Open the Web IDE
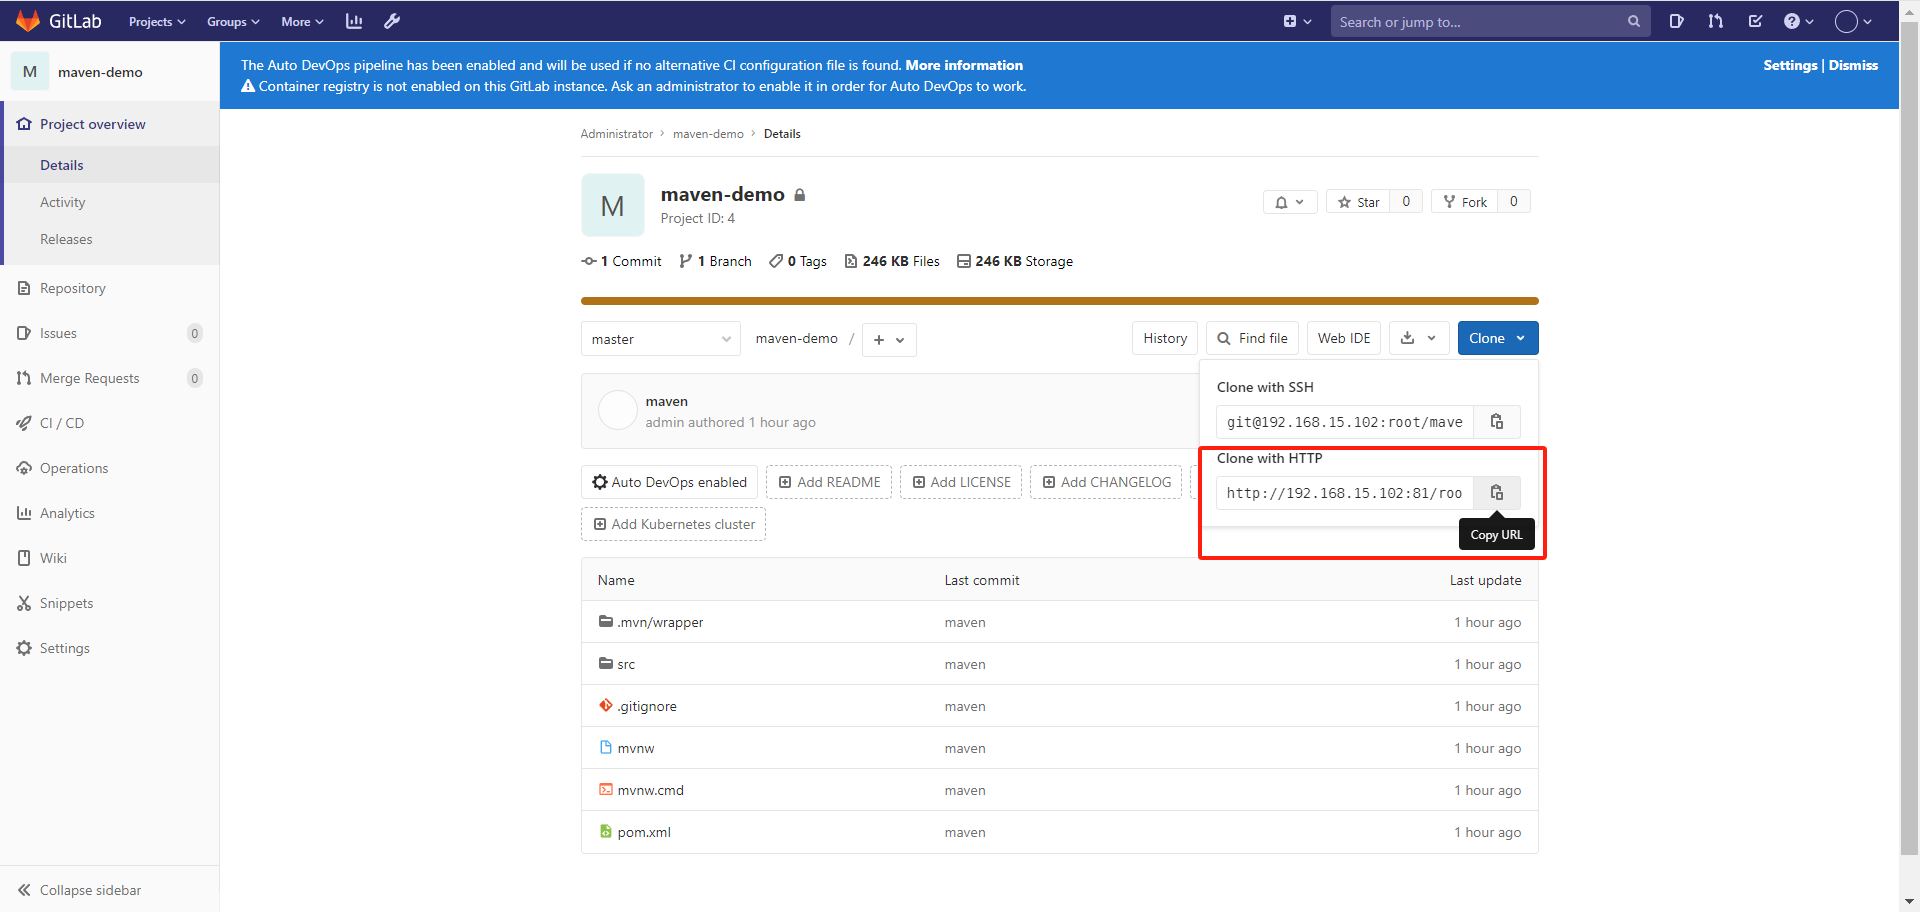The width and height of the screenshot is (1920, 912). 1344,338
